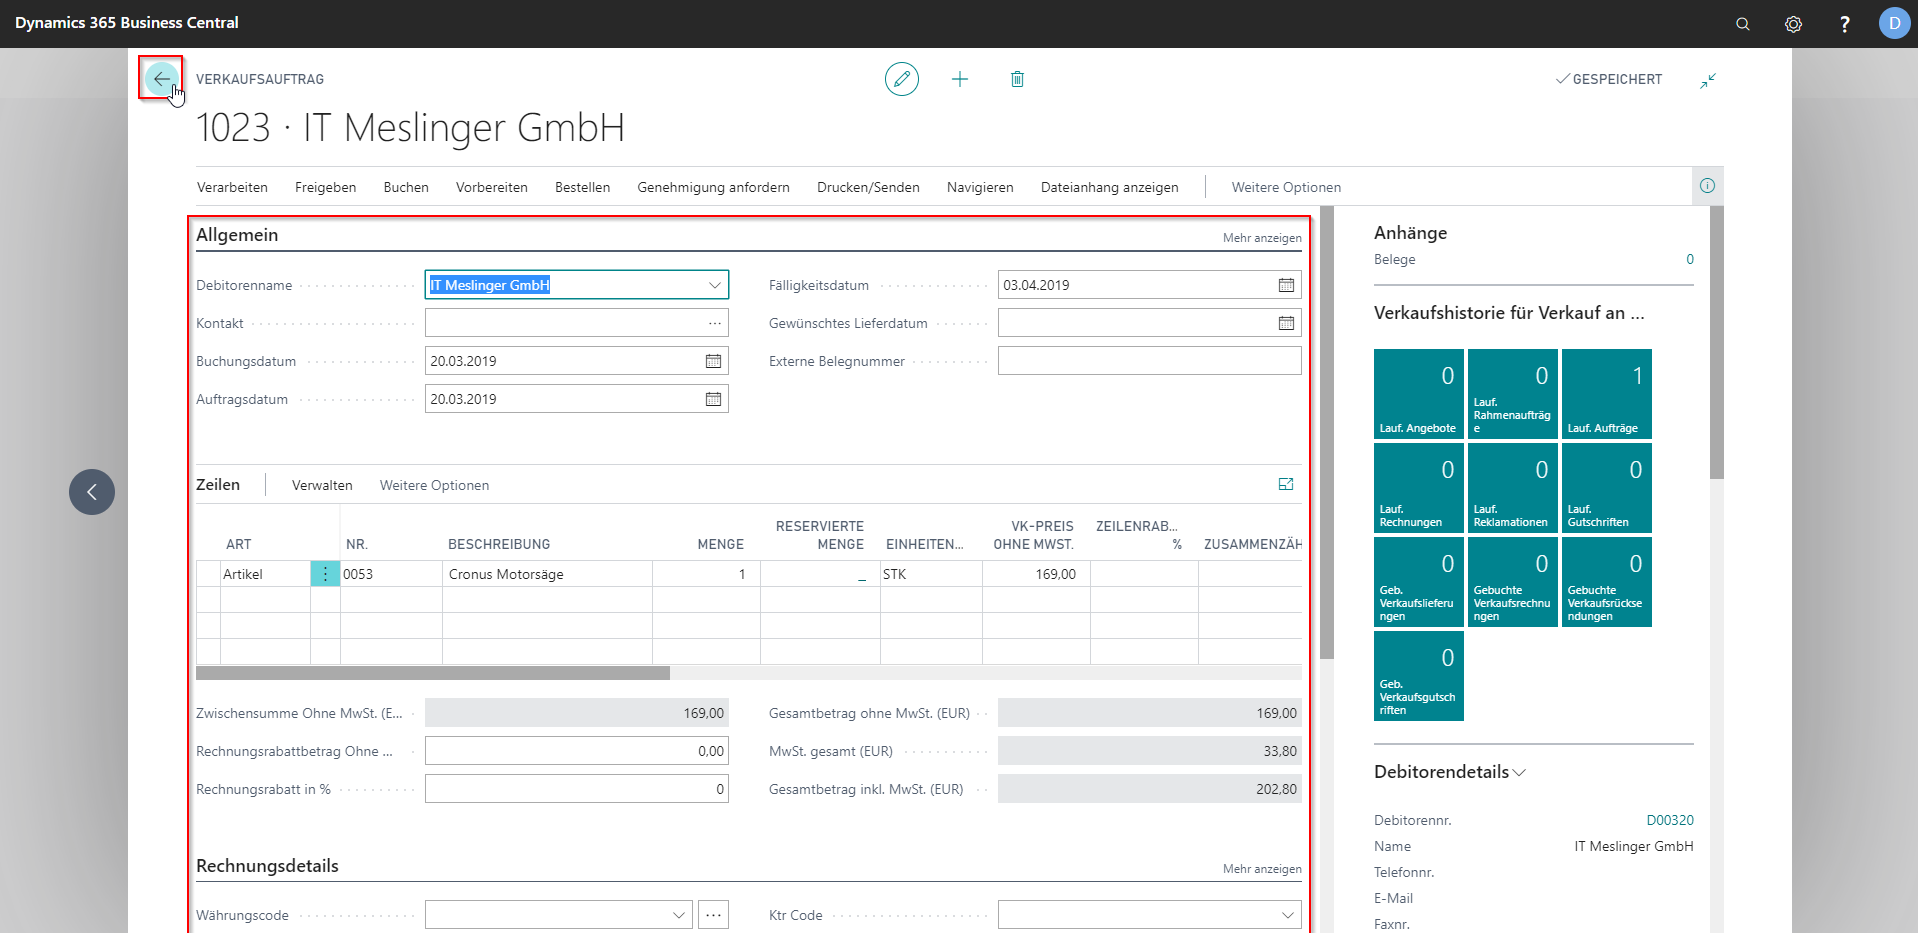Viewport: 1918px width, 933px height.
Task: Open Lauf. Aufträge tile
Action: pyautogui.click(x=1607, y=394)
